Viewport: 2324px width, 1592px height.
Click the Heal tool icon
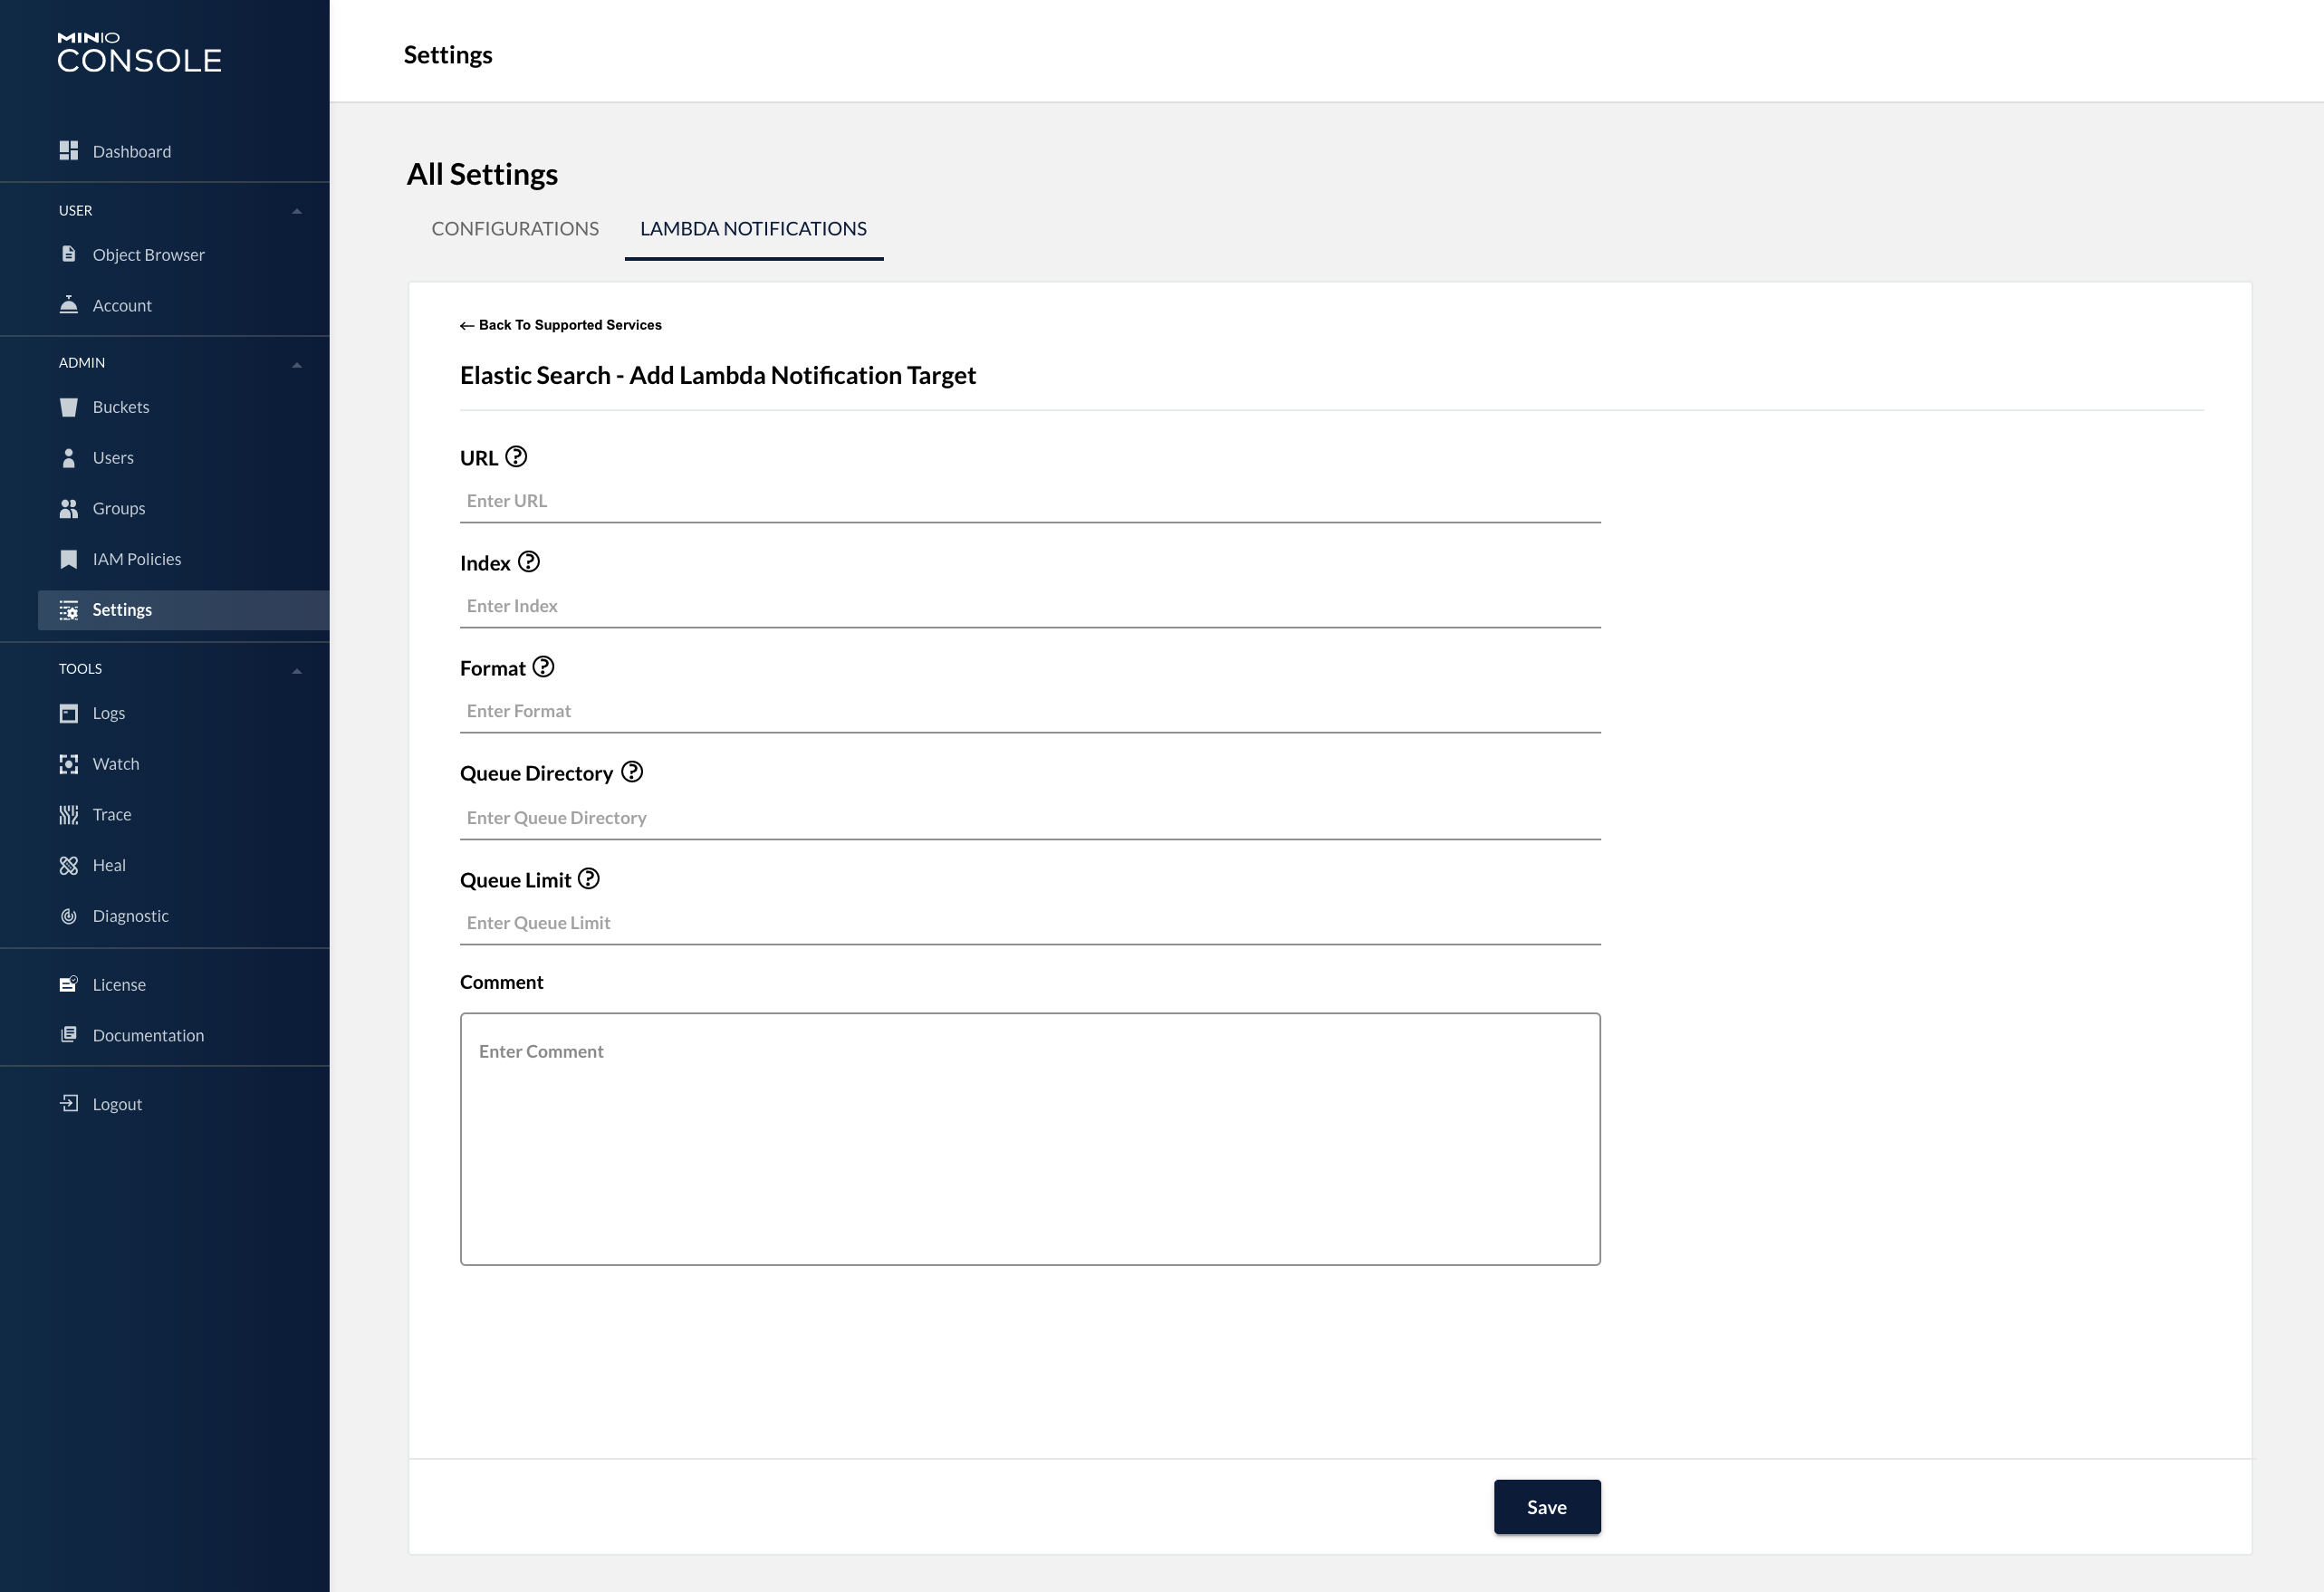click(68, 866)
